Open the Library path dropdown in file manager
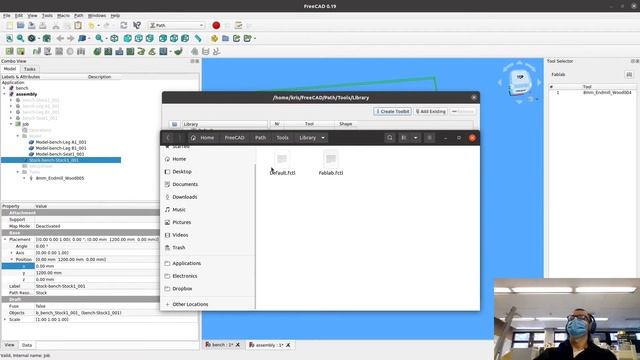 click(323, 138)
